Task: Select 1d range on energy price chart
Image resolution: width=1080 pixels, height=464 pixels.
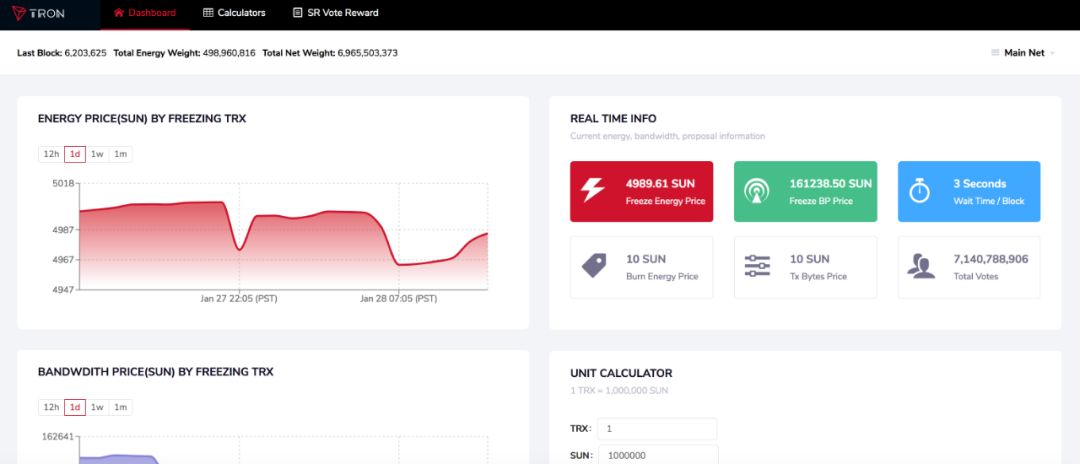Action: pyautogui.click(x=75, y=154)
